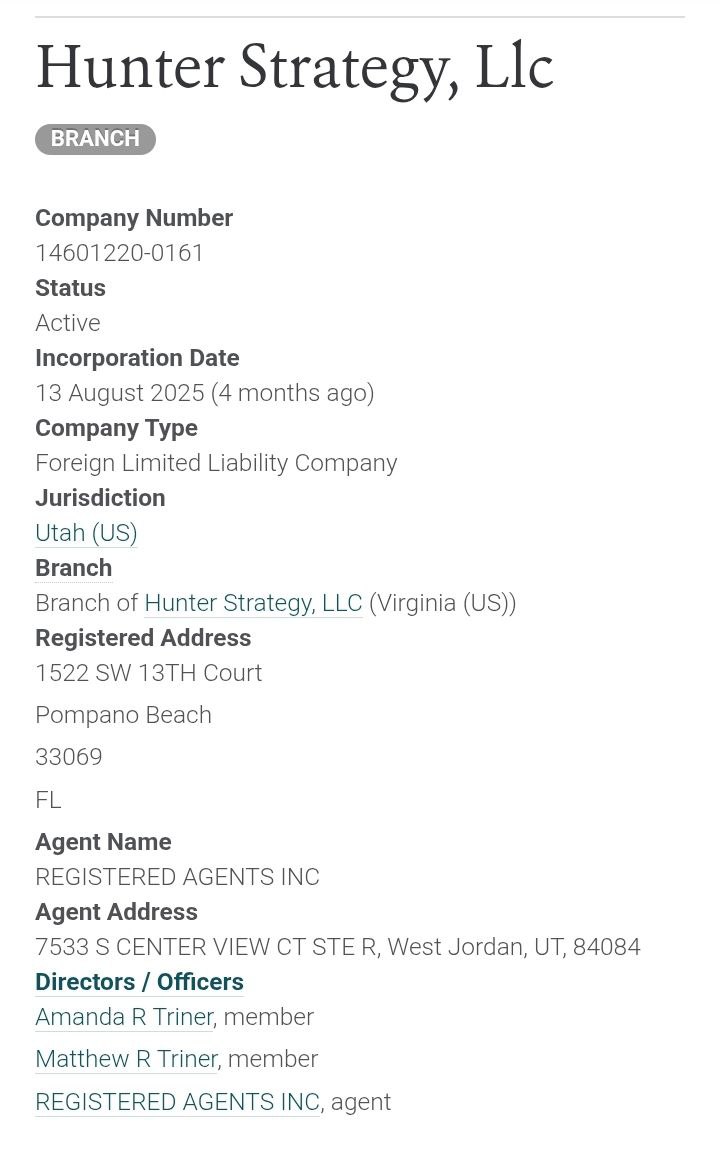720x1156 pixels.
Task: Click the Foreign Limited Liability Company text
Action: 216,463
